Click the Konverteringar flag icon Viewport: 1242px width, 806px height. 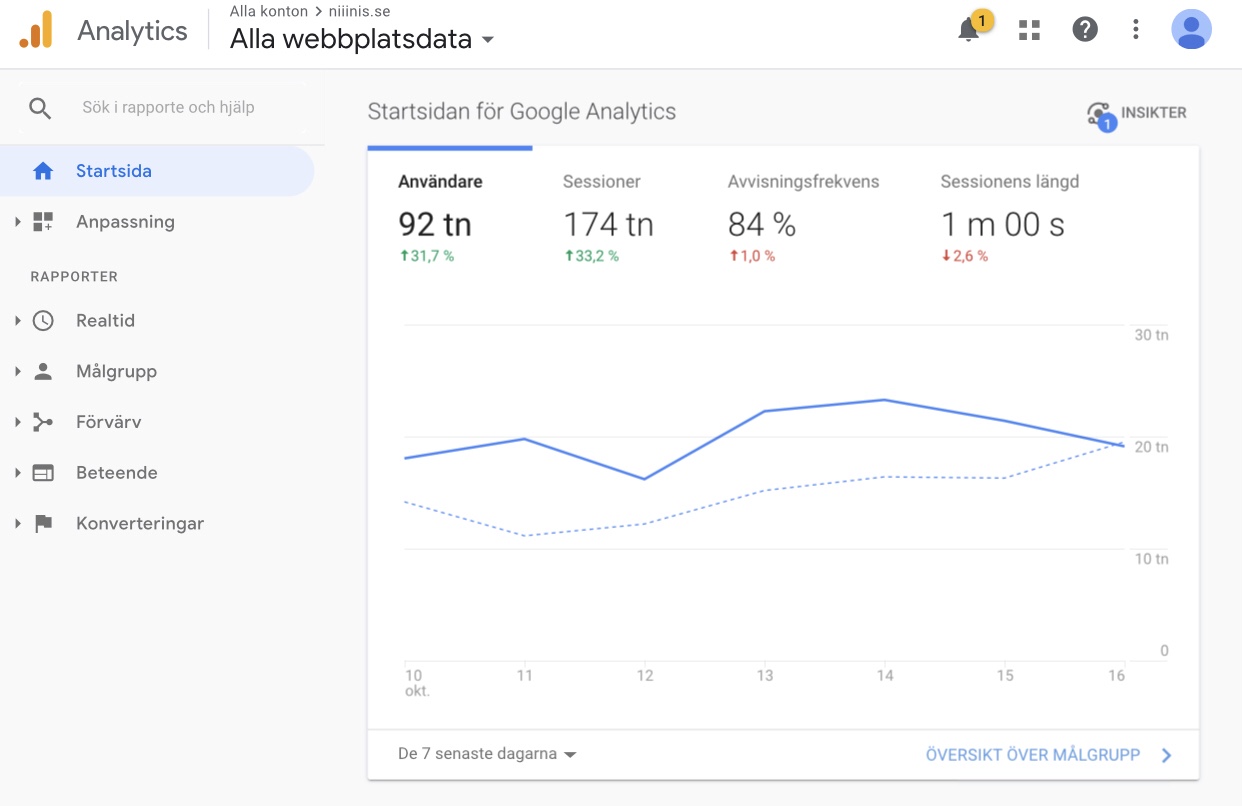point(43,524)
